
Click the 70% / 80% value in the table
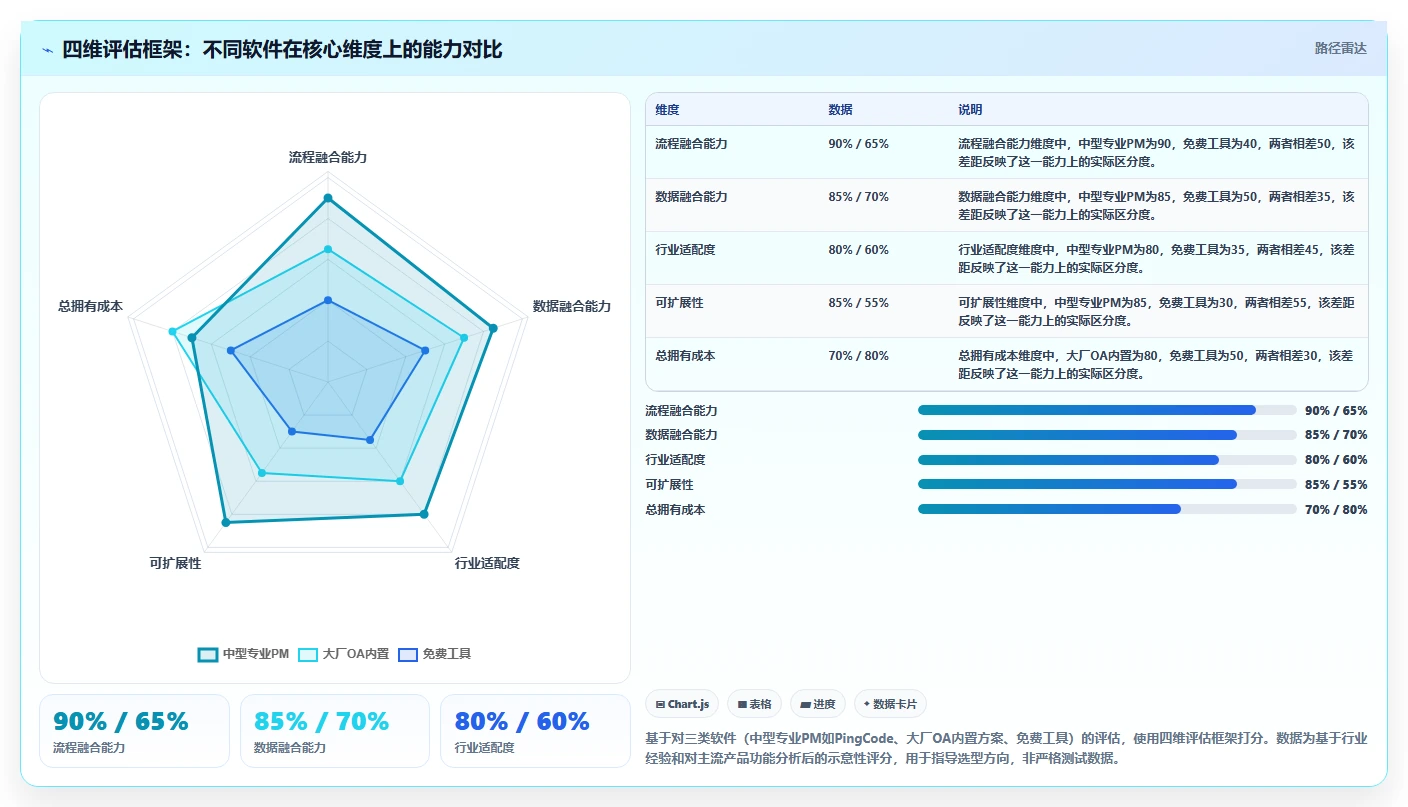pyautogui.click(x=858, y=356)
